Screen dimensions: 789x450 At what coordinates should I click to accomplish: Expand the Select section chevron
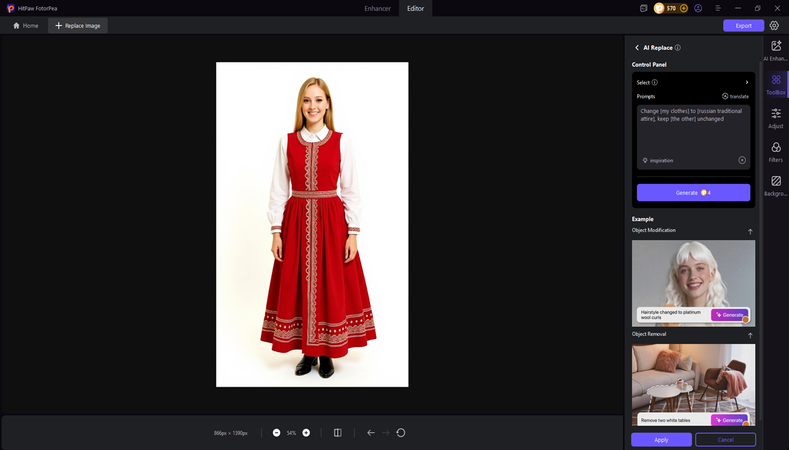point(747,83)
